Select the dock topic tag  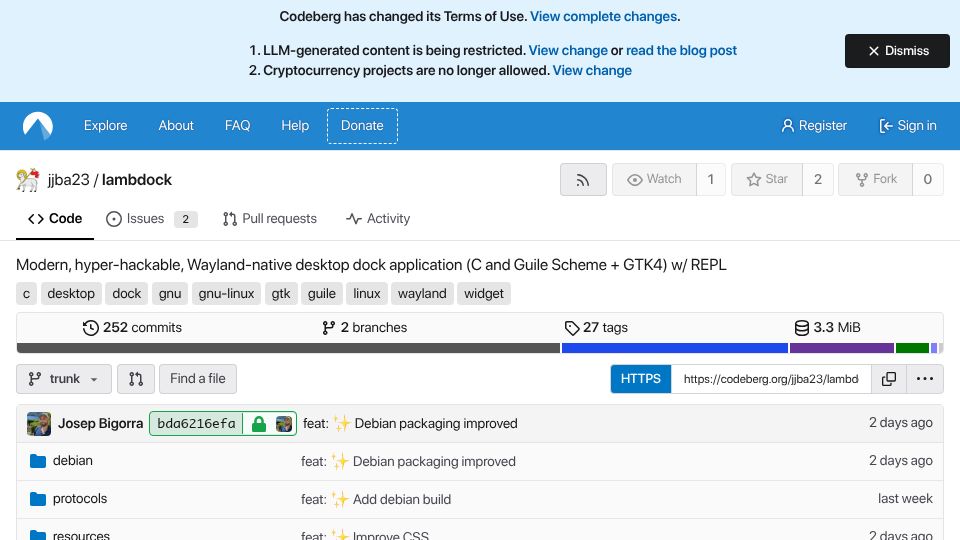pos(127,294)
